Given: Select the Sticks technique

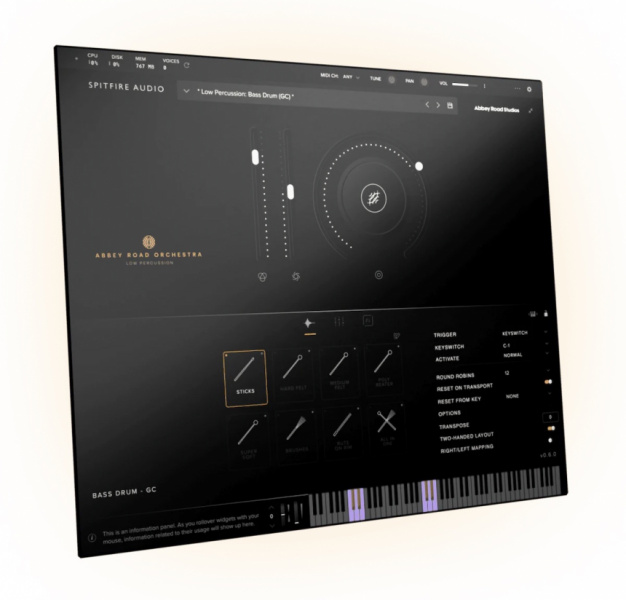Looking at the screenshot, I should click(x=245, y=378).
